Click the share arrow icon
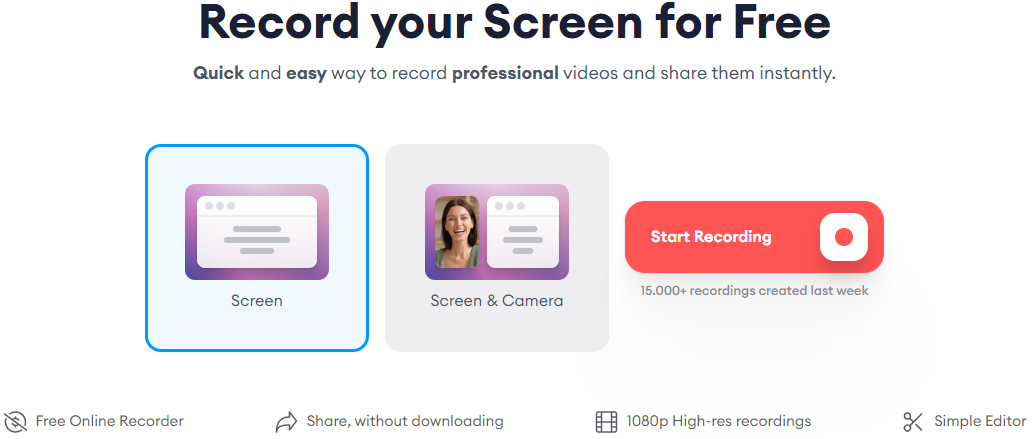The image size is (1033, 439). pos(286,421)
